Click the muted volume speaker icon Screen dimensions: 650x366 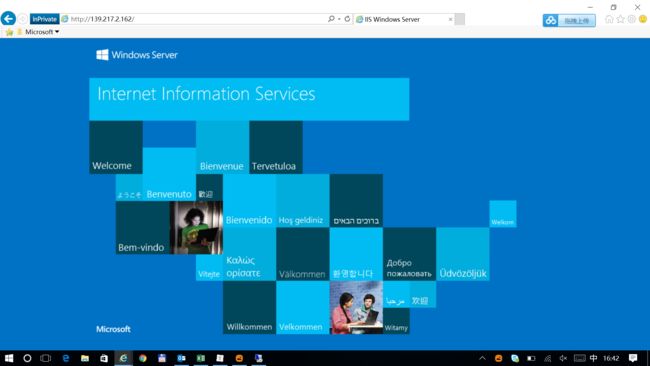tap(563, 358)
